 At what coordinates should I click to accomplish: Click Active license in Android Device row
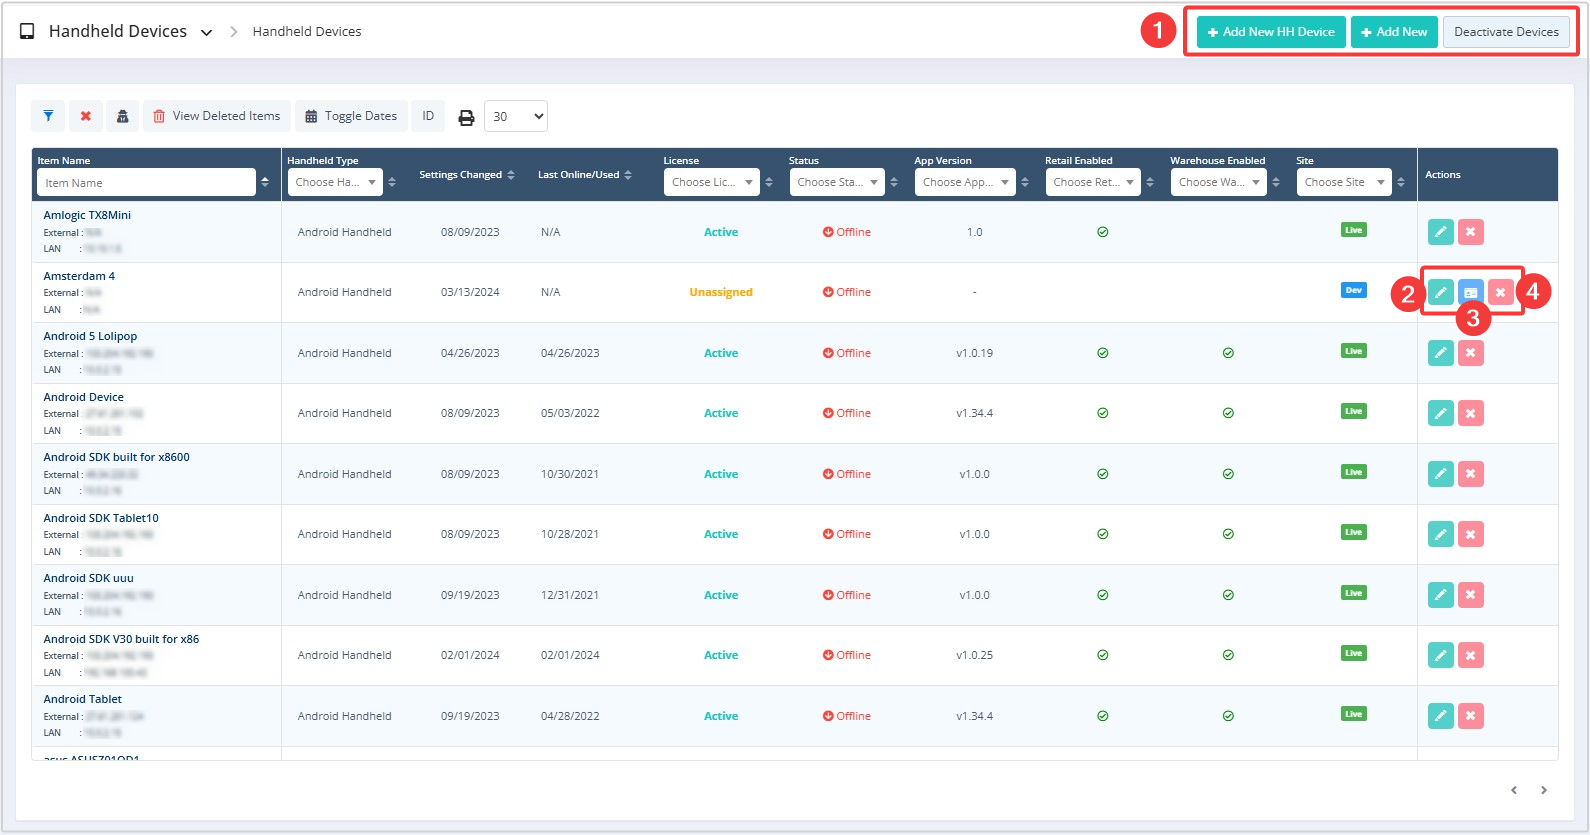(x=721, y=413)
